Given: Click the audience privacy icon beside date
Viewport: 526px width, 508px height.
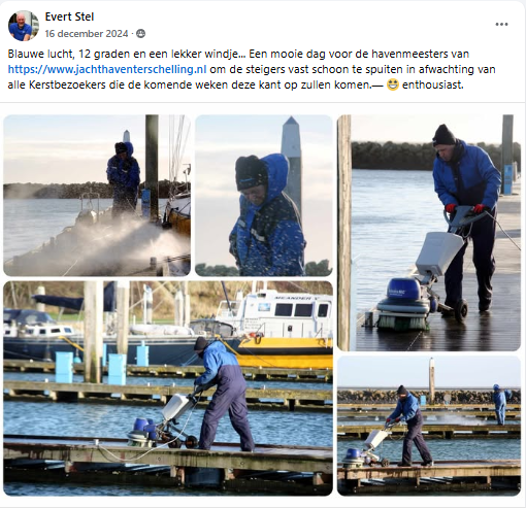Looking at the screenshot, I should [141, 34].
